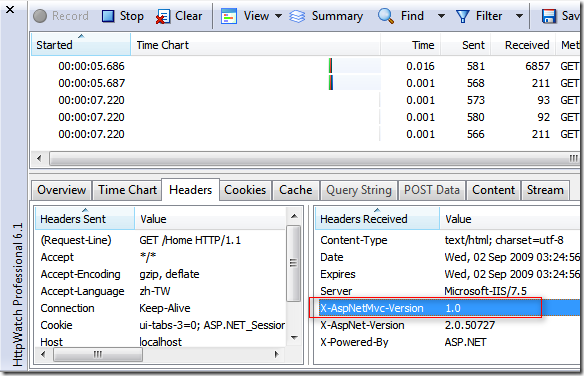Screen dimensions: 584x376
Task: Select the X-AspNetMvc-Version header row
Action: [448, 308]
